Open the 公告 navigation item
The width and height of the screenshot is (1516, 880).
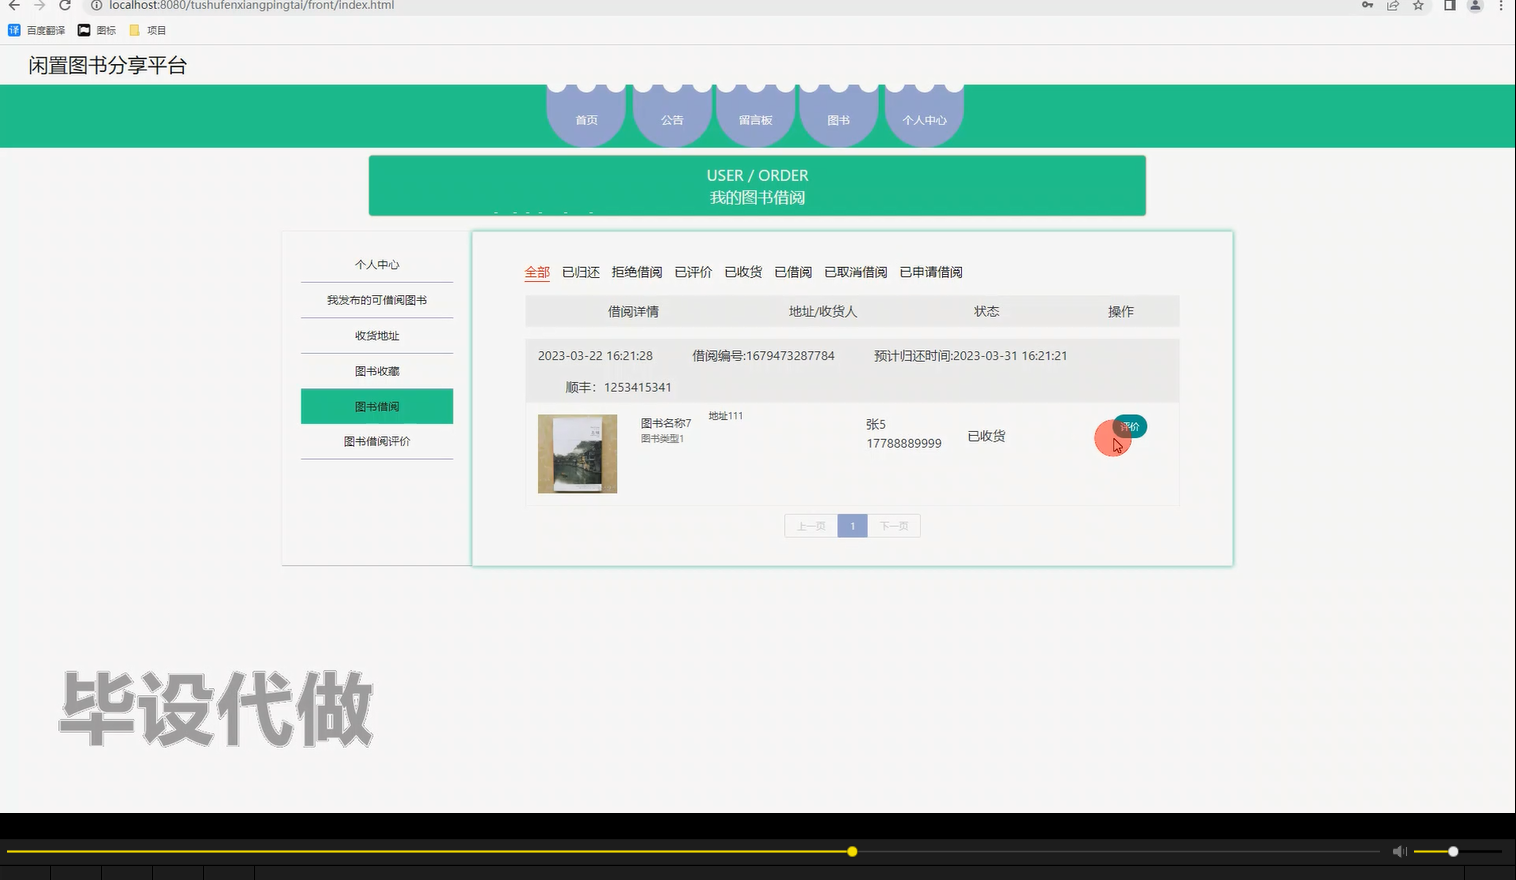tap(671, 119)
